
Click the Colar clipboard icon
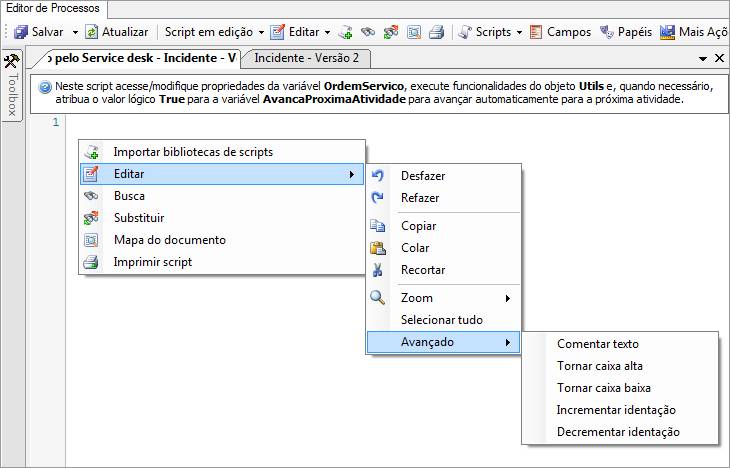click(x=378, y=248)
